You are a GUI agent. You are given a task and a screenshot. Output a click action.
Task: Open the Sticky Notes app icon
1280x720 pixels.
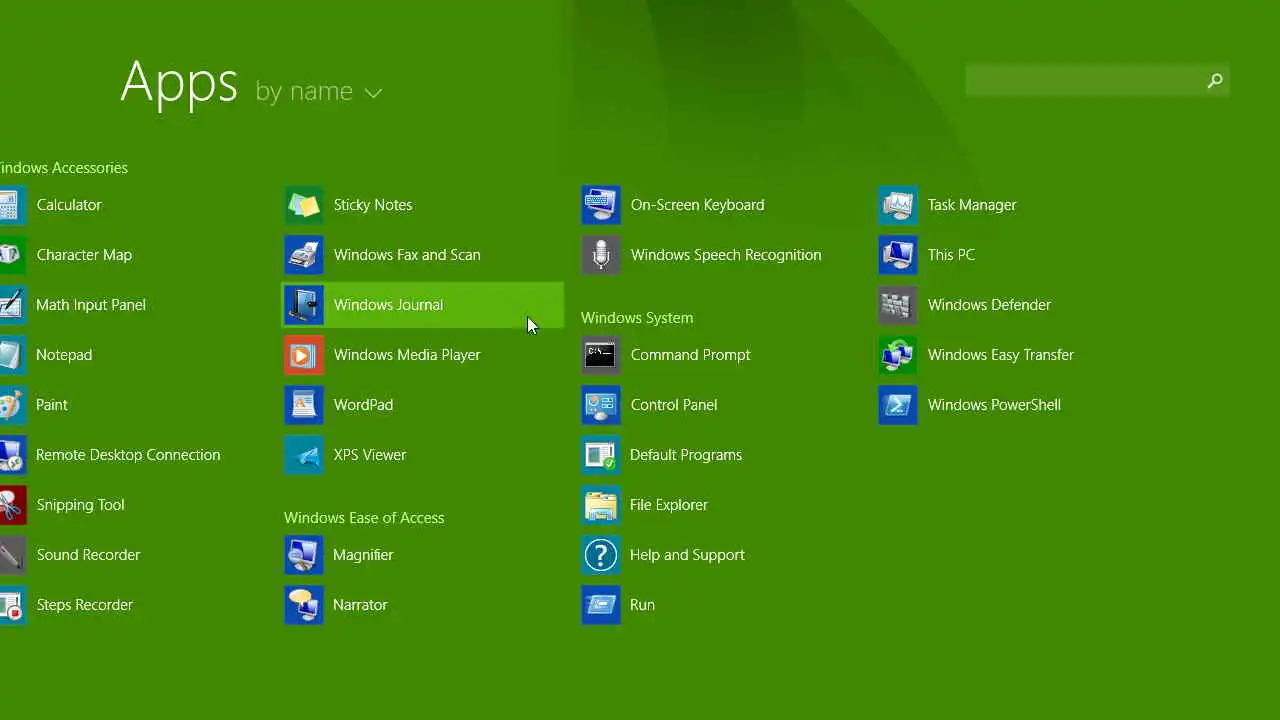[304, 205]
